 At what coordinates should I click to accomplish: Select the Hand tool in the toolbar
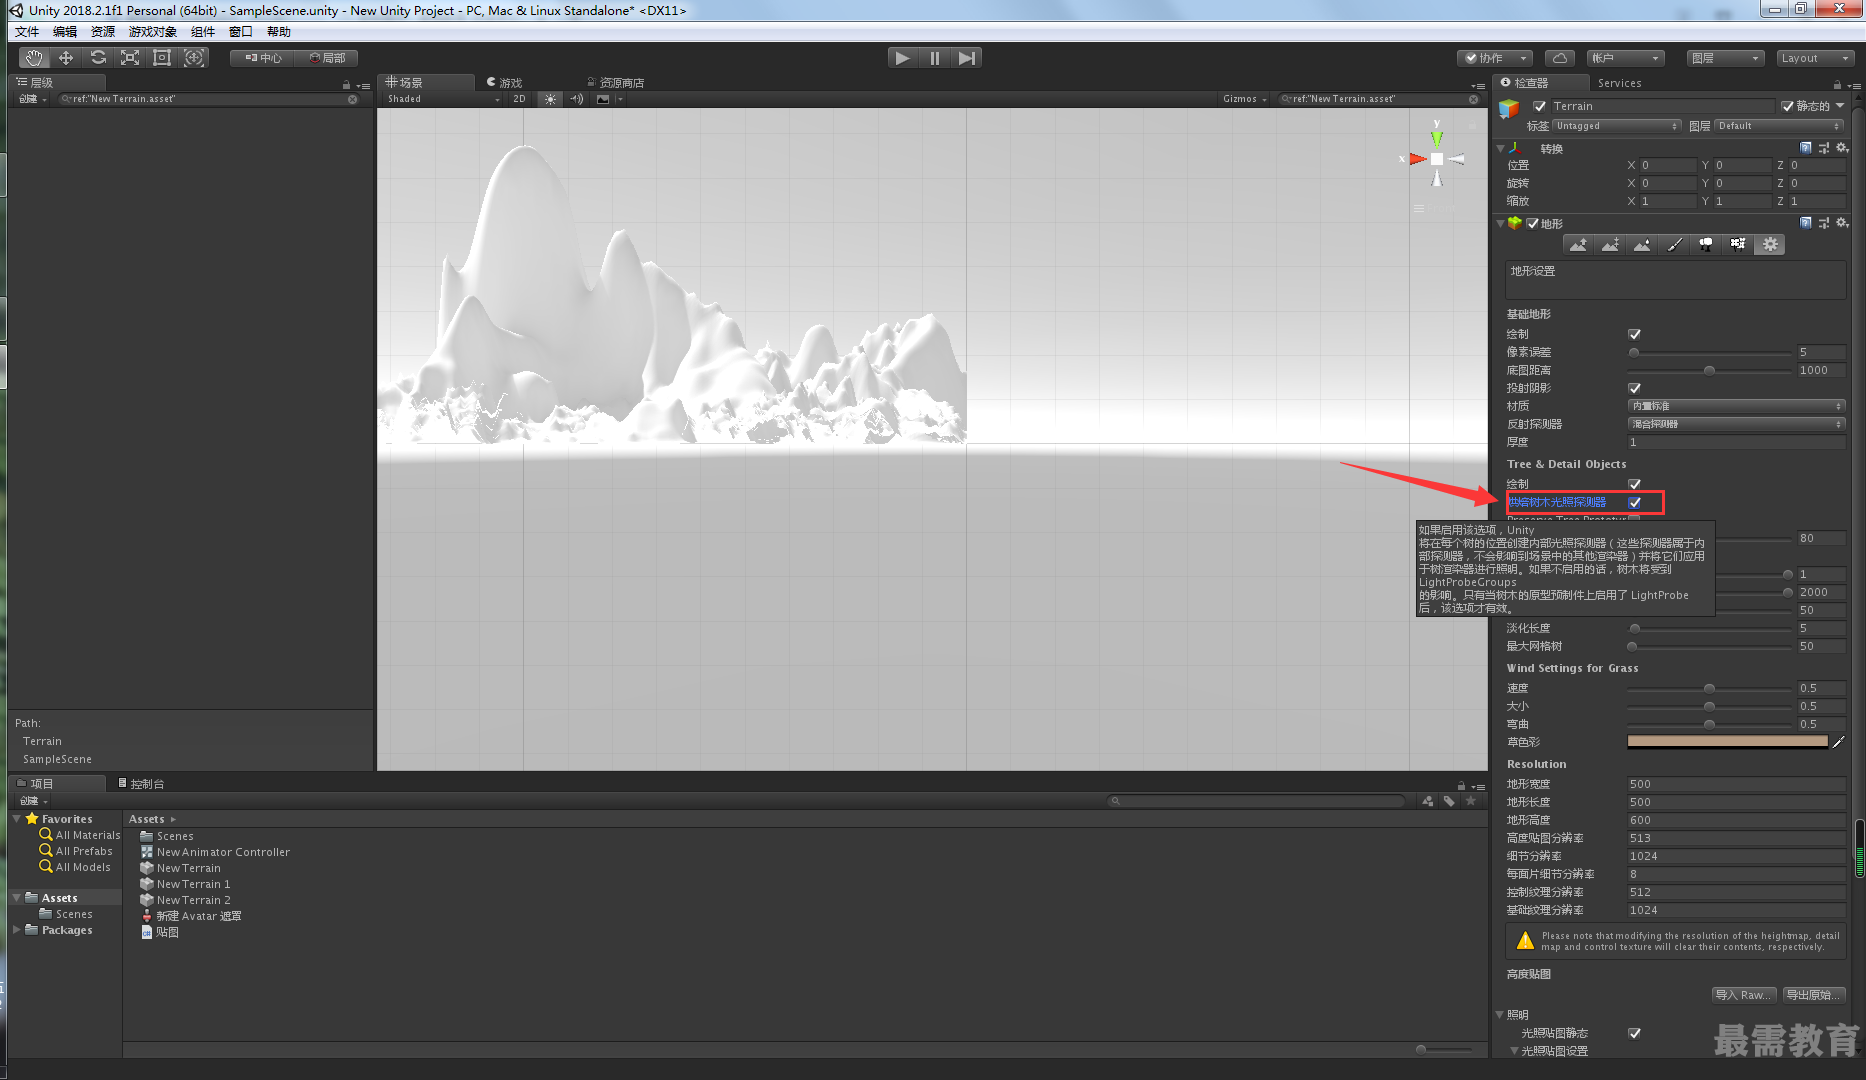coord(34,58)
